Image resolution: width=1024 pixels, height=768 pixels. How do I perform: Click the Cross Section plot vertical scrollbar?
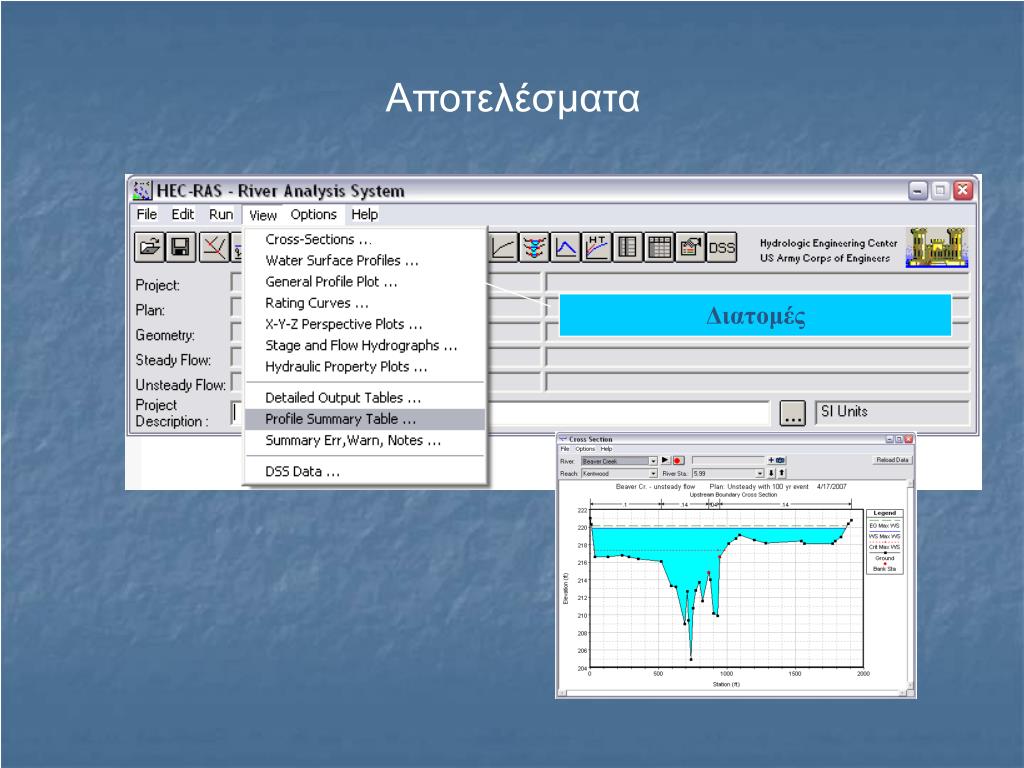911,584
